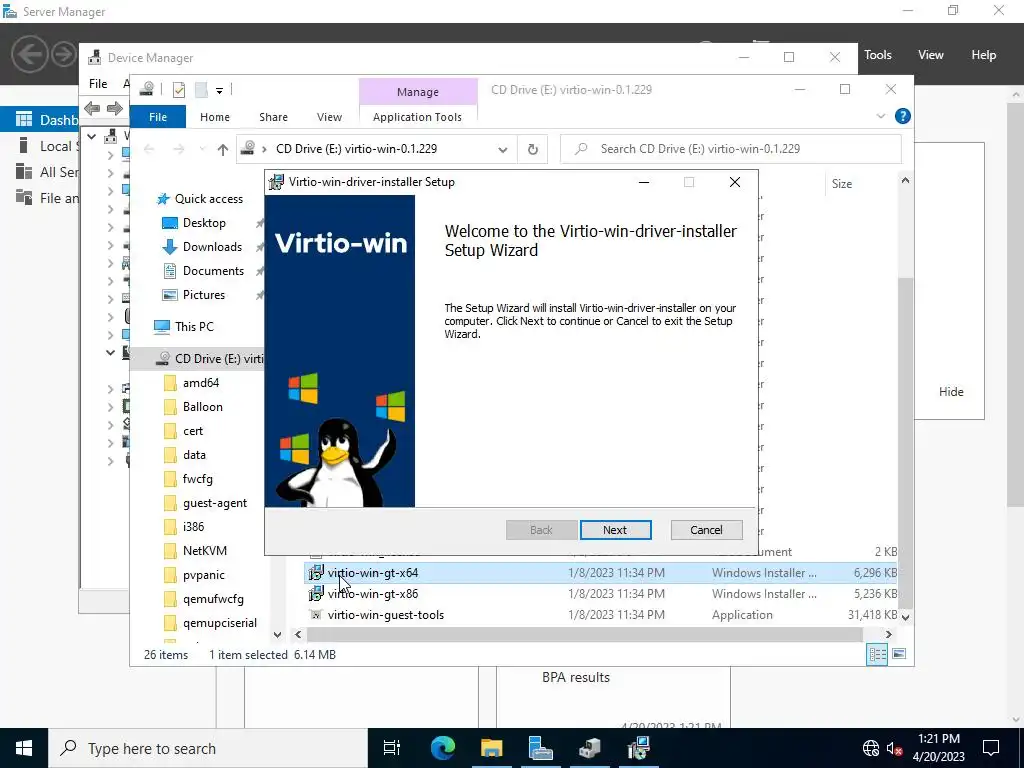Screen dimensions: 1024x768
Task: Launch Microsoft Edge from taskbar
Action: 443,748
